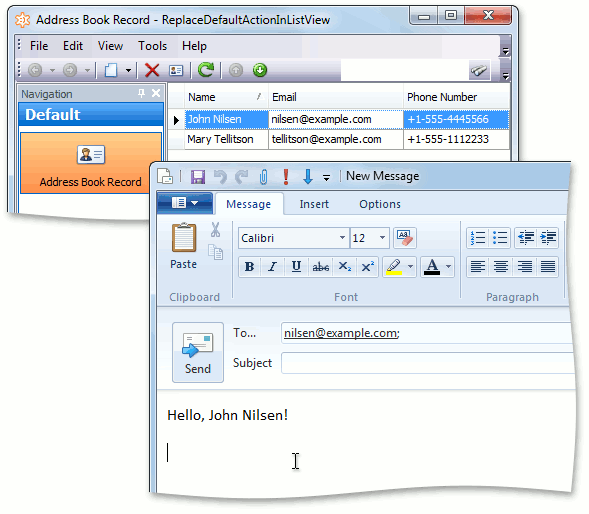The height and width of the screenshot is (514, 589).
Task: Toggle Bold formatting
Action: click(249, 267)
